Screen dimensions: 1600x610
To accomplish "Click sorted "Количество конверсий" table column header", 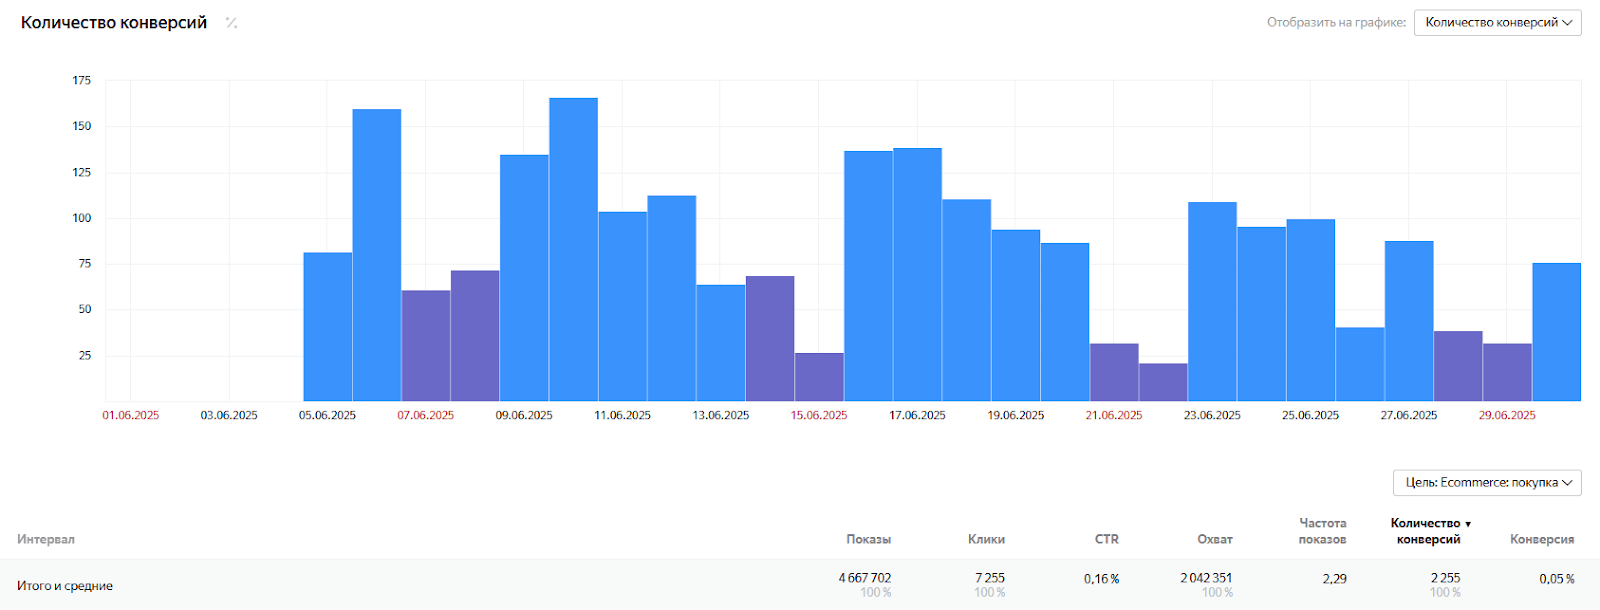I will (1430, 531).
